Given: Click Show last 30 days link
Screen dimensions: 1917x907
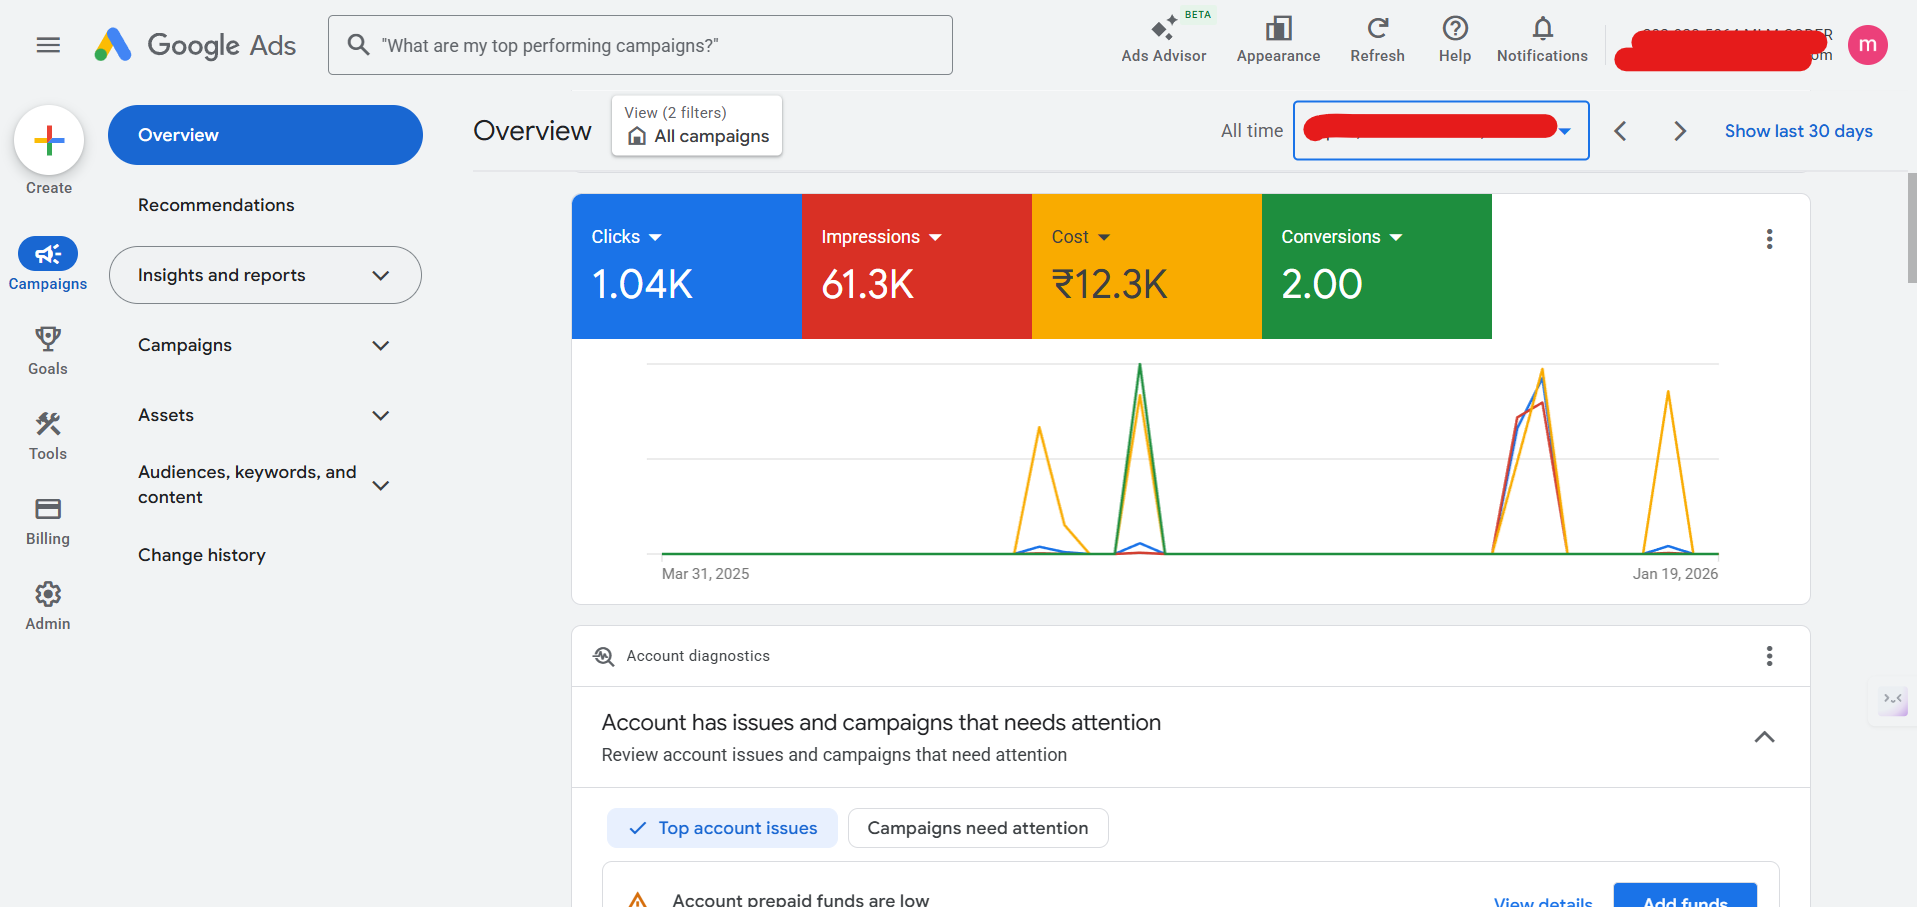Looking at the screenshot, I should pyautogui.click(x=1798, y=131).
